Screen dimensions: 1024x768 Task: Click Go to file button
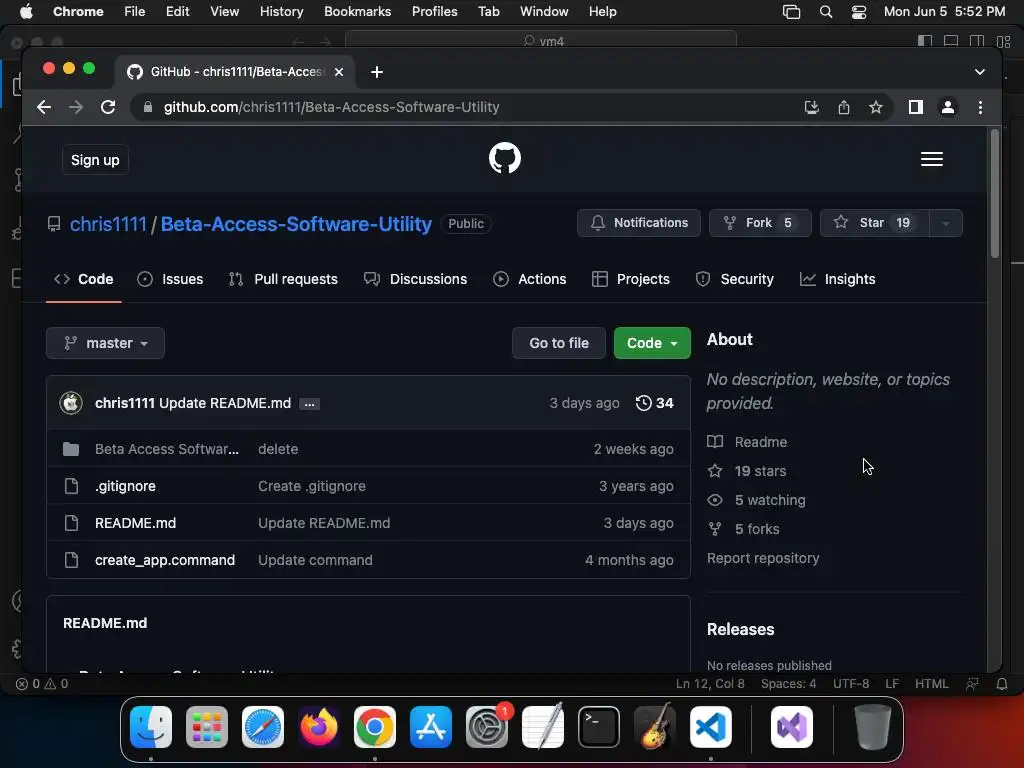(x=559, y=343)
